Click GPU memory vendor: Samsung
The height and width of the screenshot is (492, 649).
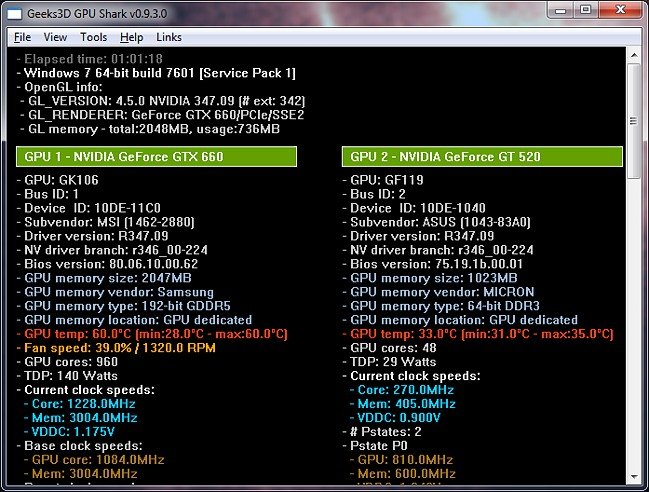(115, 292)
